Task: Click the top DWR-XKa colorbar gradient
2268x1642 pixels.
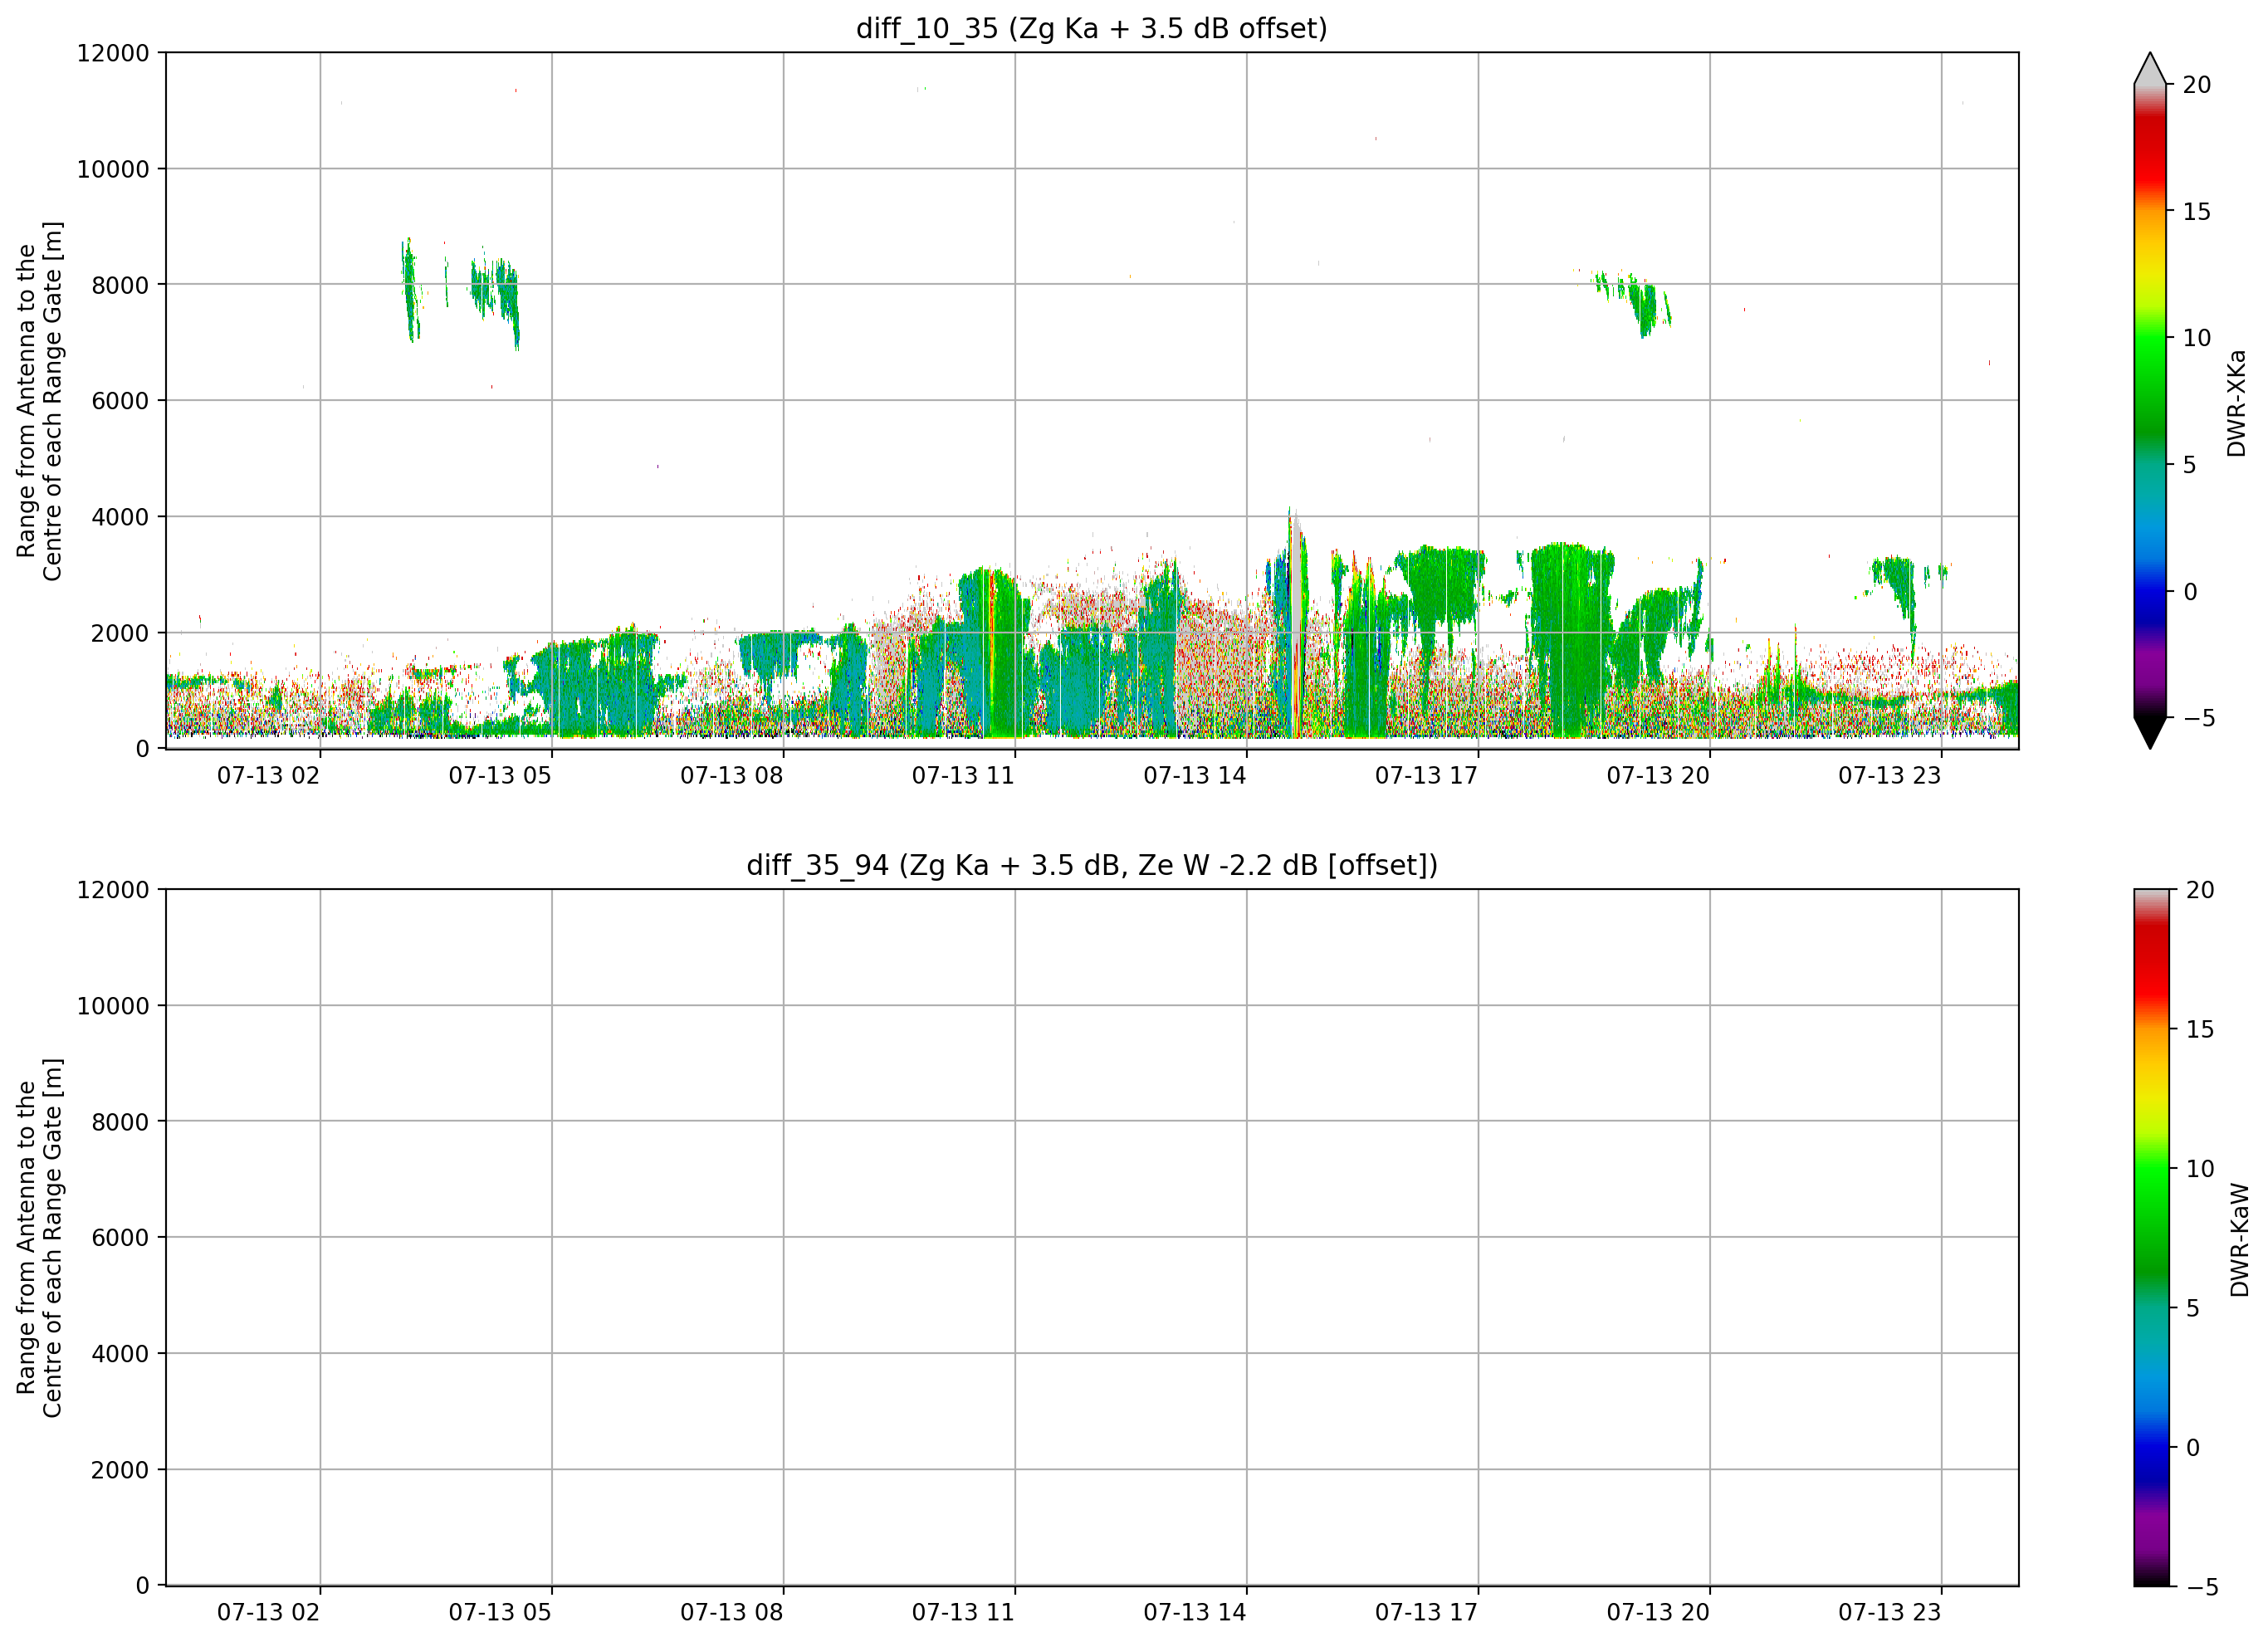Action: click(x=2150, y=400)
